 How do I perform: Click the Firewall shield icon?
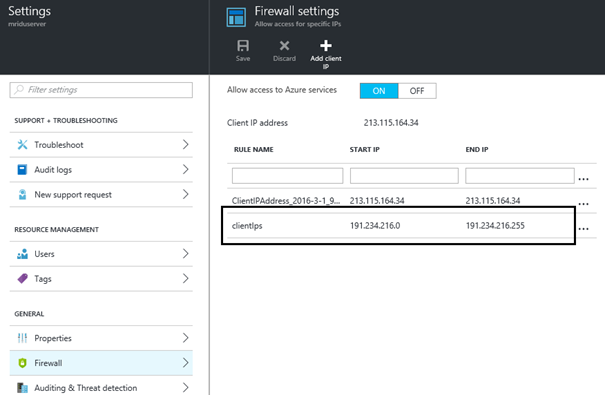pos(22,363)
